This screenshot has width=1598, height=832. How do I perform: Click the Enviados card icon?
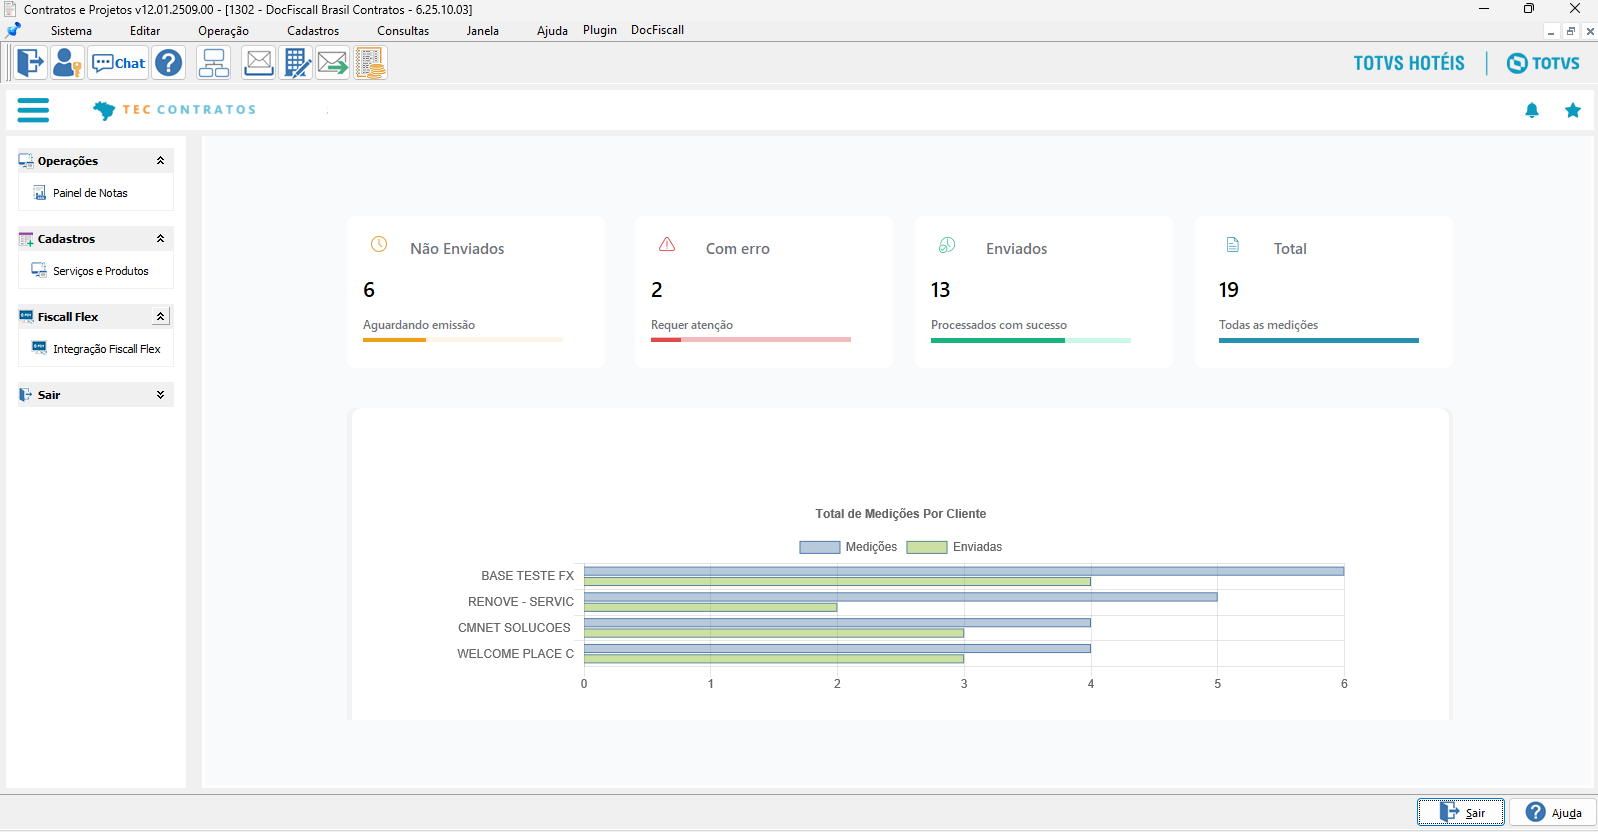[x=947, y=245]
